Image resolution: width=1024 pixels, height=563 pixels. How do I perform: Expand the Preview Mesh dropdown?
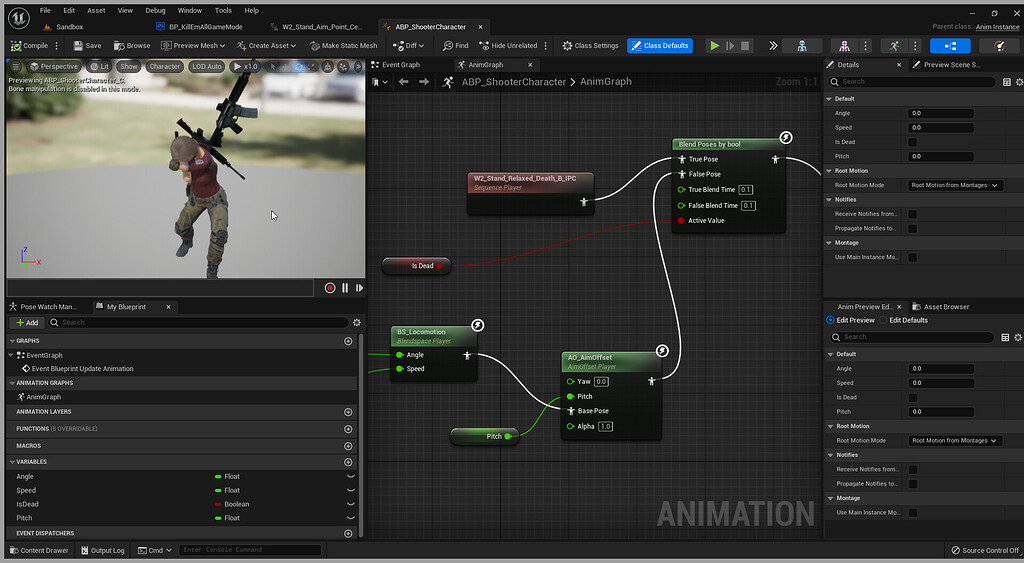coord(202,46)
